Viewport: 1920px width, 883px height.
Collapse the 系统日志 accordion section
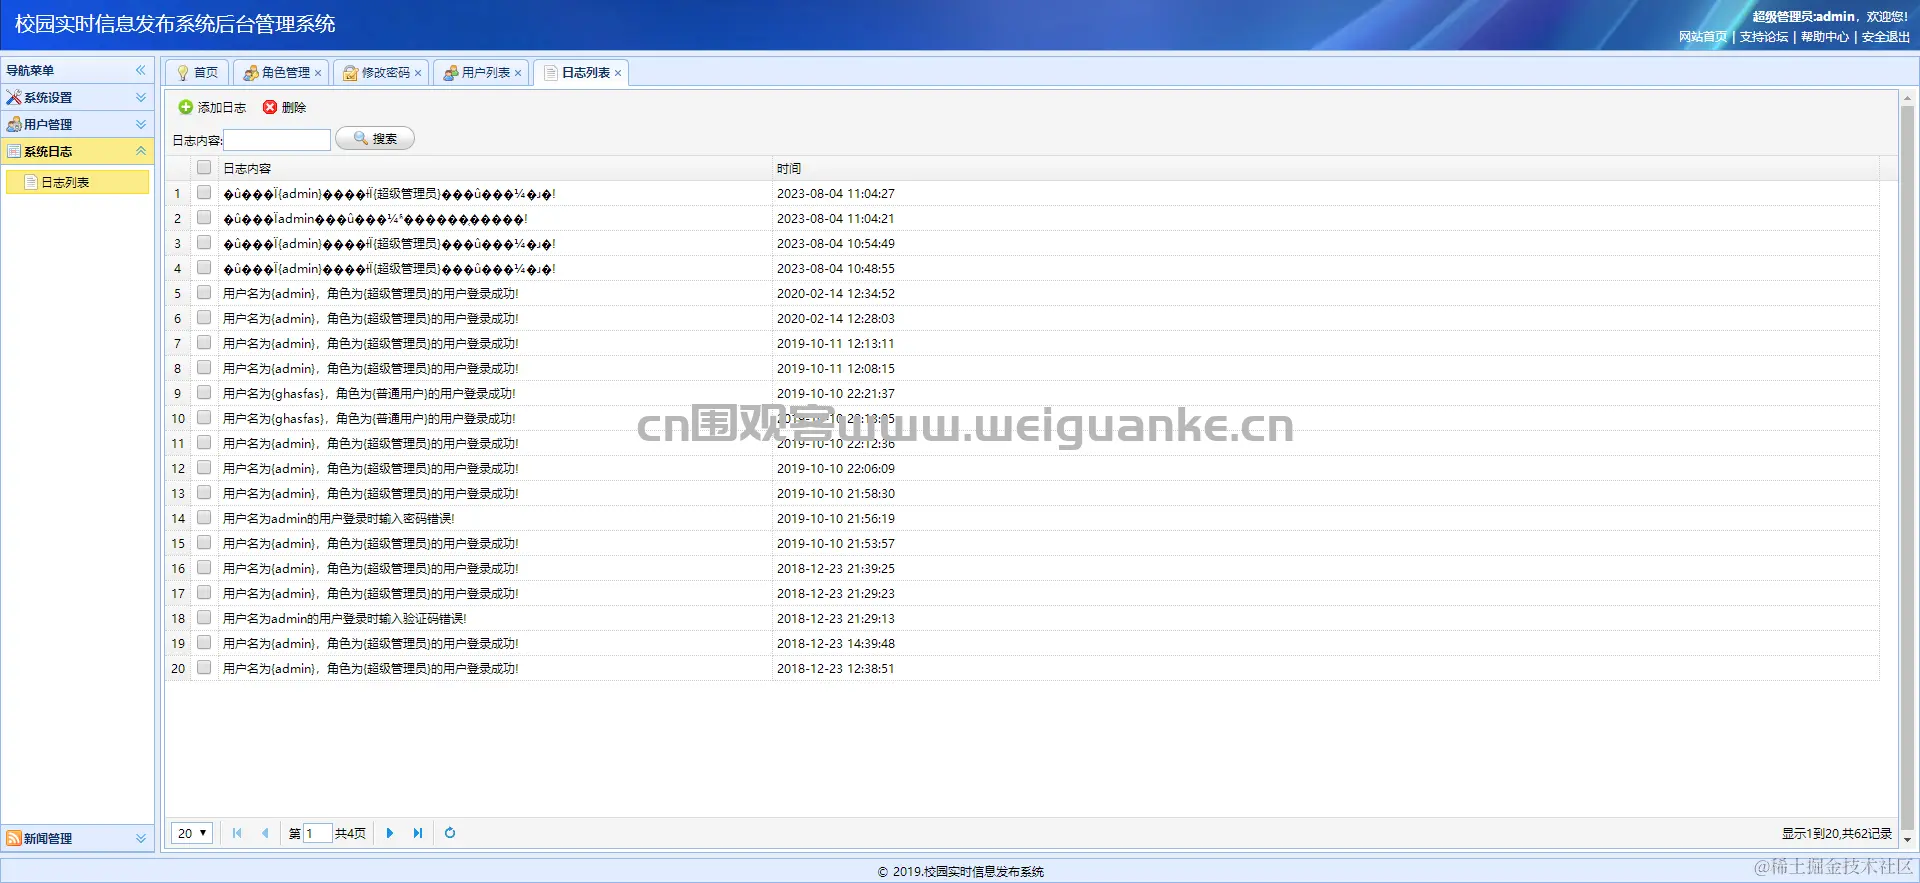click(x=140, y=151)
